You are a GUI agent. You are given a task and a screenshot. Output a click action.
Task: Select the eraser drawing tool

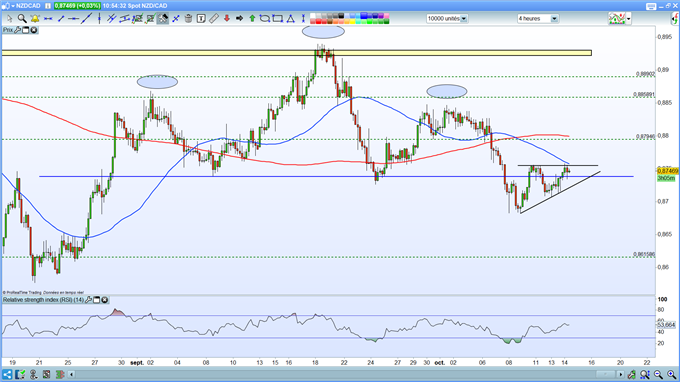click(x=163, y=18)
